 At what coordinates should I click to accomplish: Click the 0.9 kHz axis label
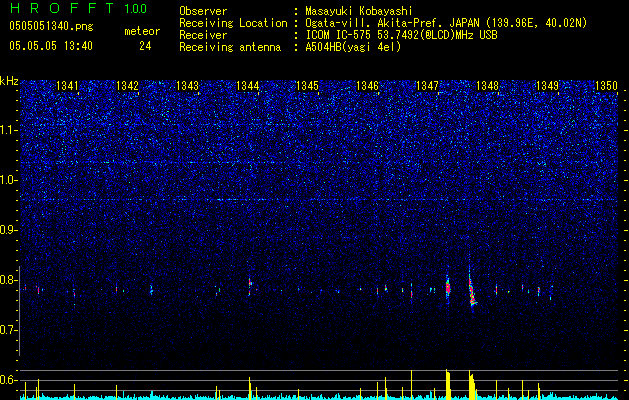pyautogui.click(x=9, y=230)
